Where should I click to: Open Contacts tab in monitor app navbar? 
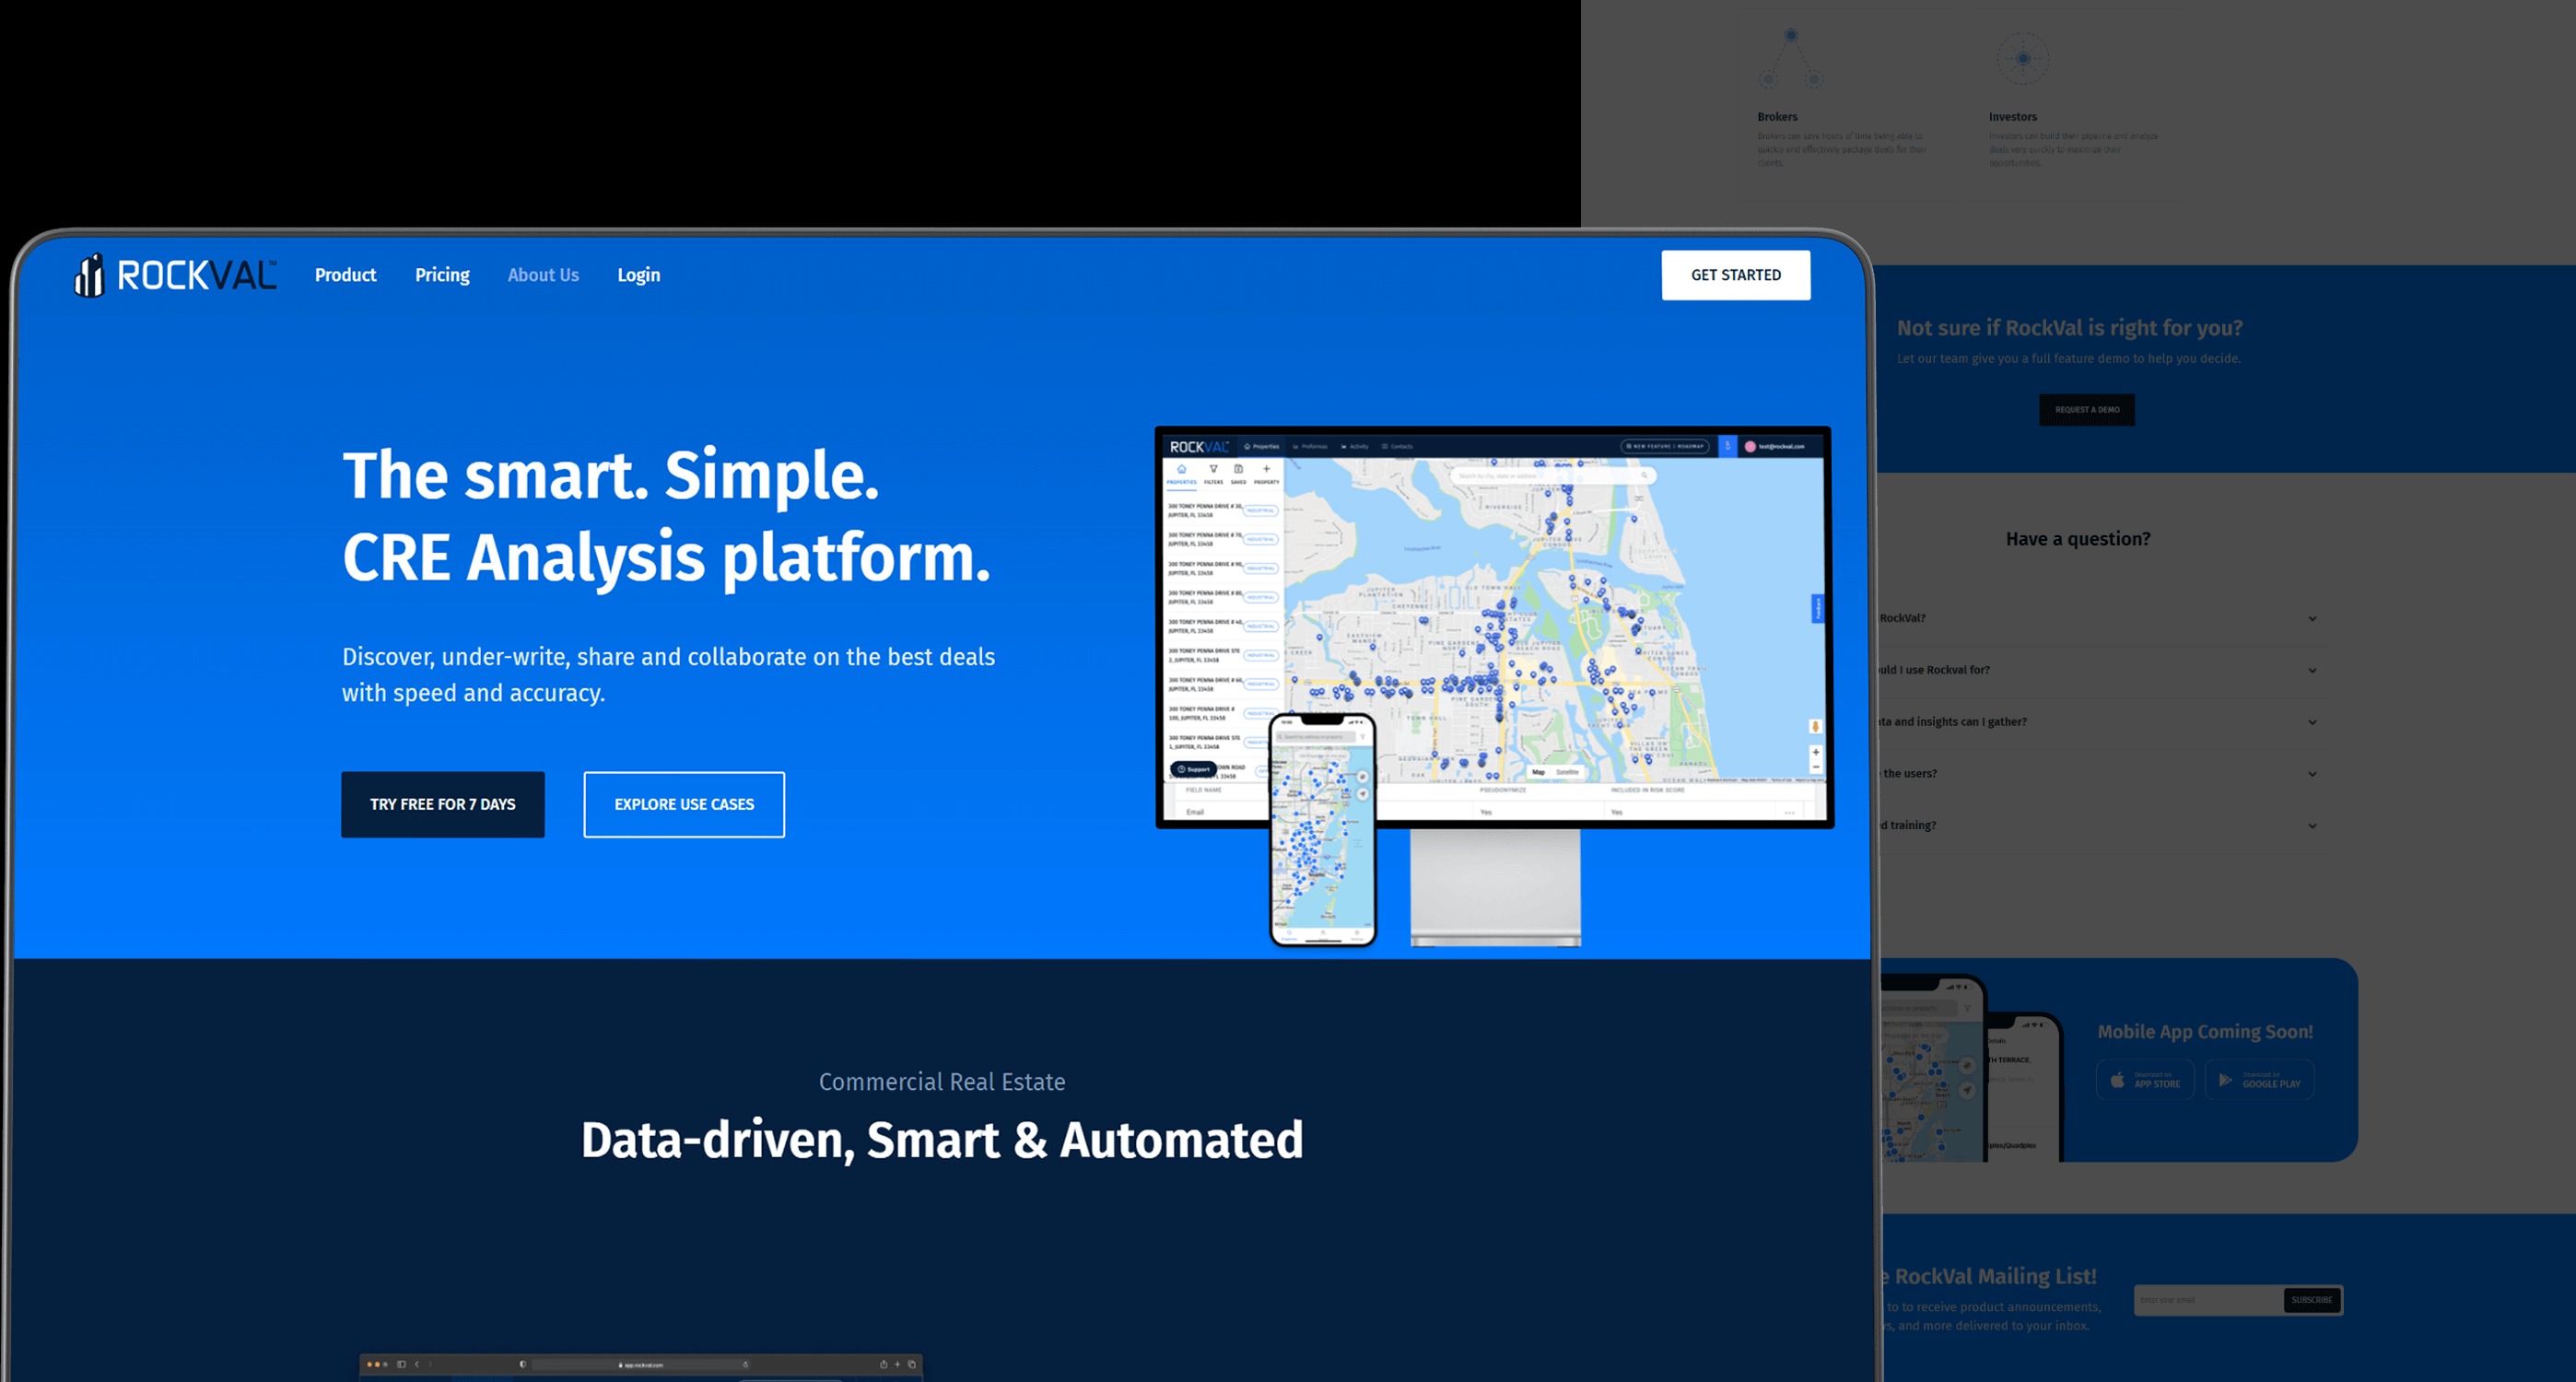click(x=1398, y=446)
